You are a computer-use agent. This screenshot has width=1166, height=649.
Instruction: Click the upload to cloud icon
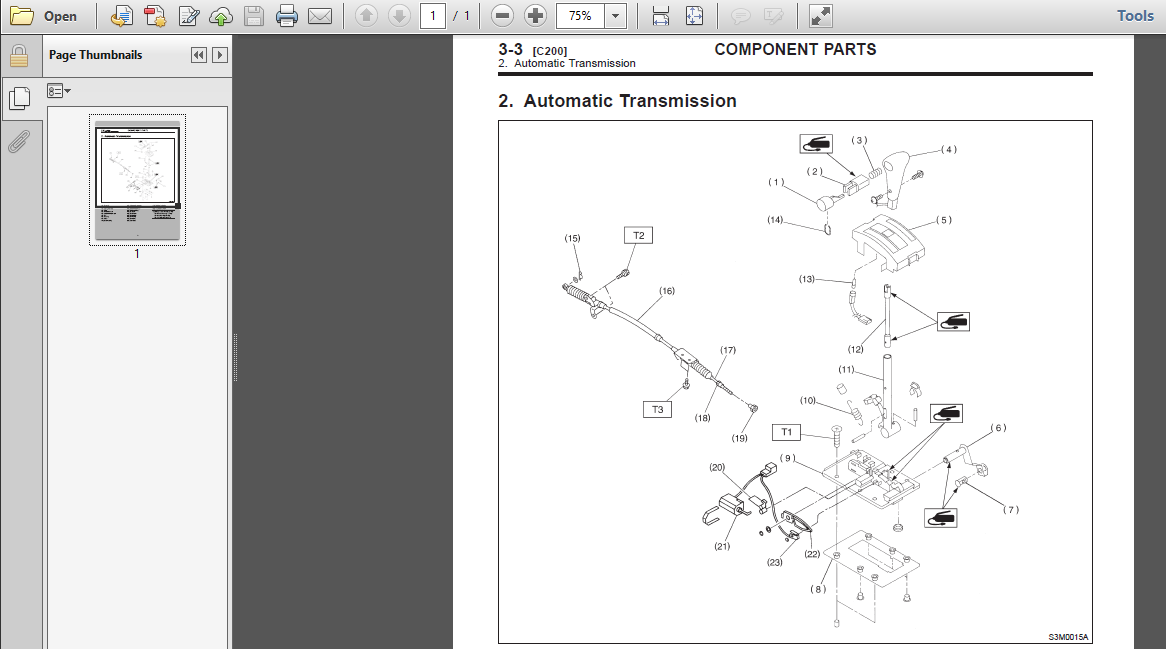221,16
